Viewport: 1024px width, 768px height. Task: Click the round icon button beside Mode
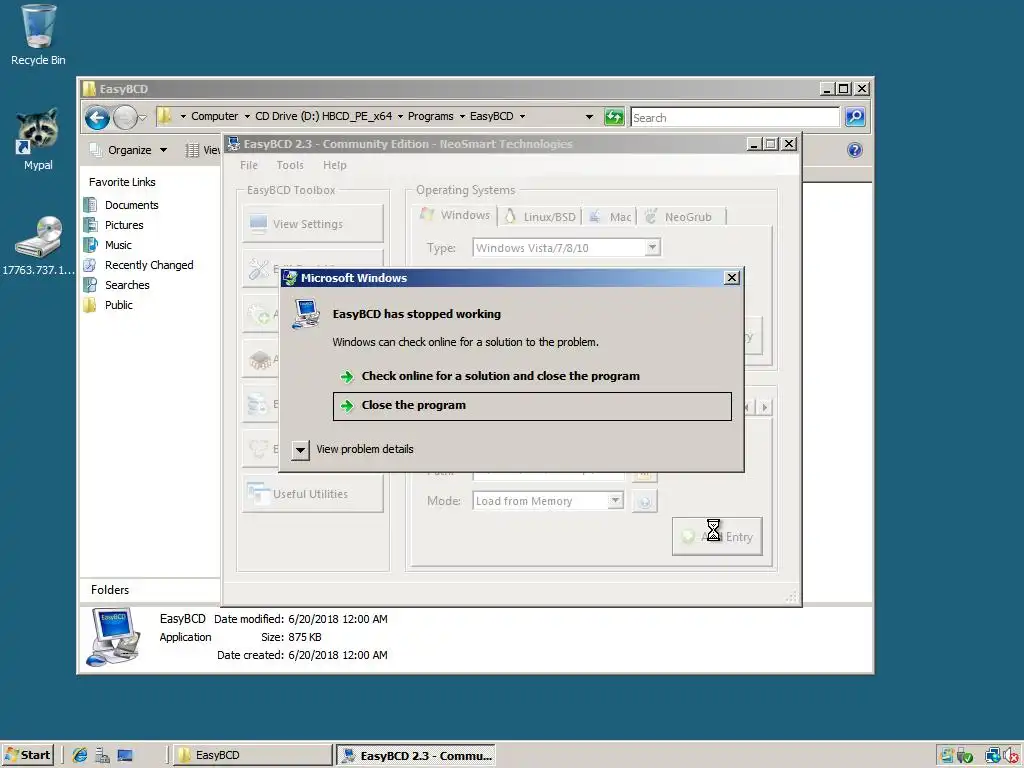point(645,502)
